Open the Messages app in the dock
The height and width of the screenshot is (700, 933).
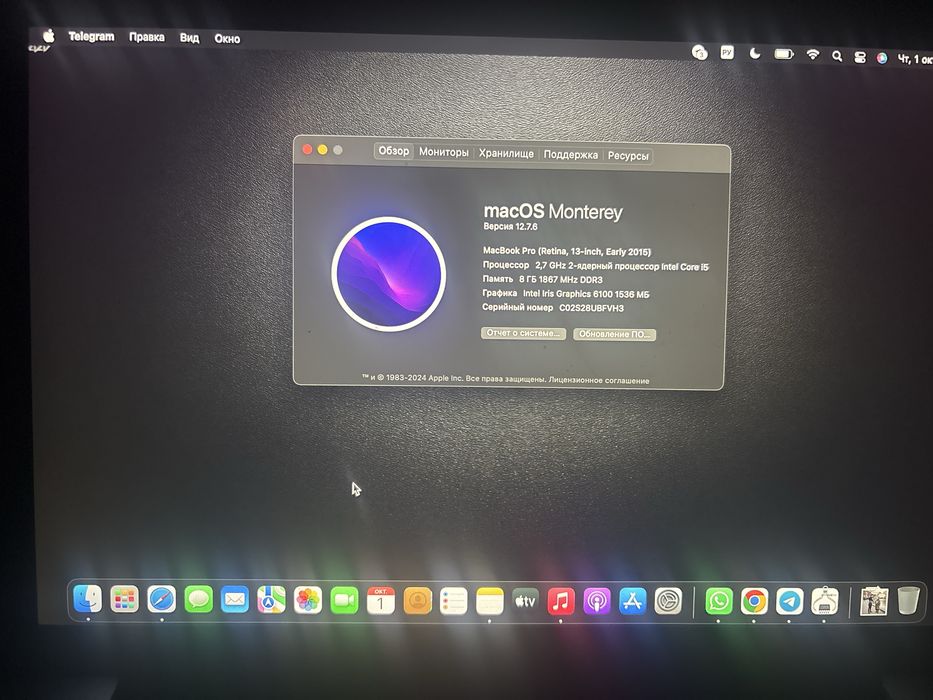tap(198, 599)
